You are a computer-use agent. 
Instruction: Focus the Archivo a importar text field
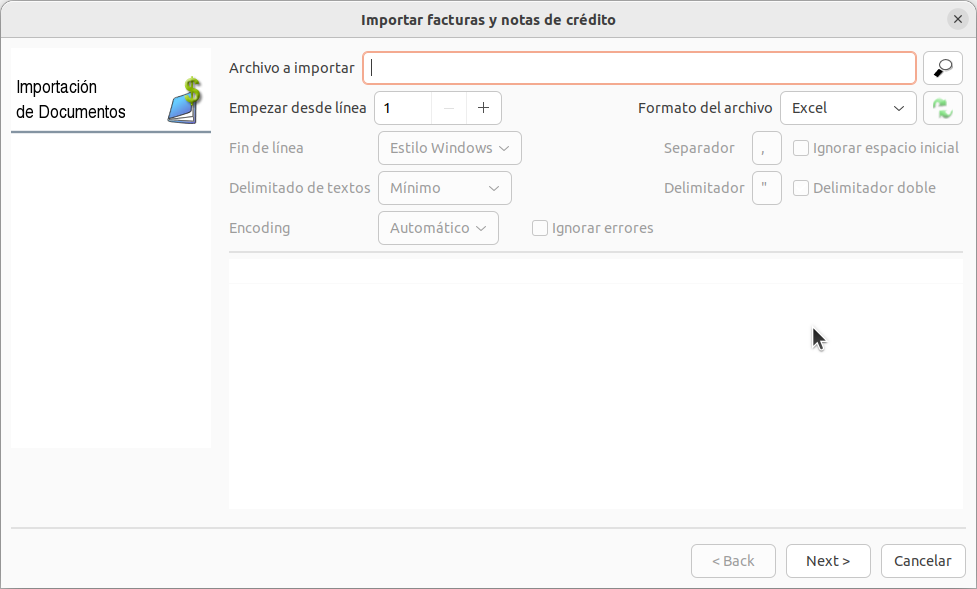click(x=639, y=68)
